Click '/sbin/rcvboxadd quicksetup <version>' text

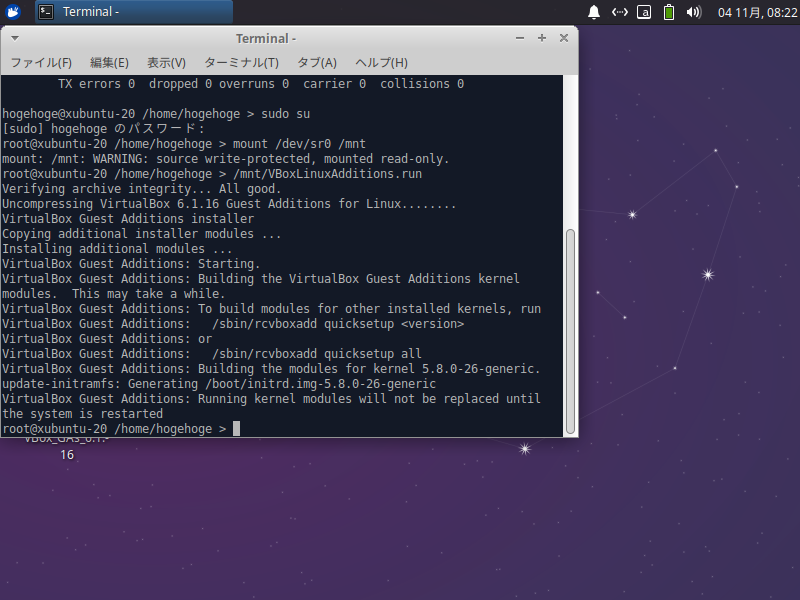click(338, 324)
